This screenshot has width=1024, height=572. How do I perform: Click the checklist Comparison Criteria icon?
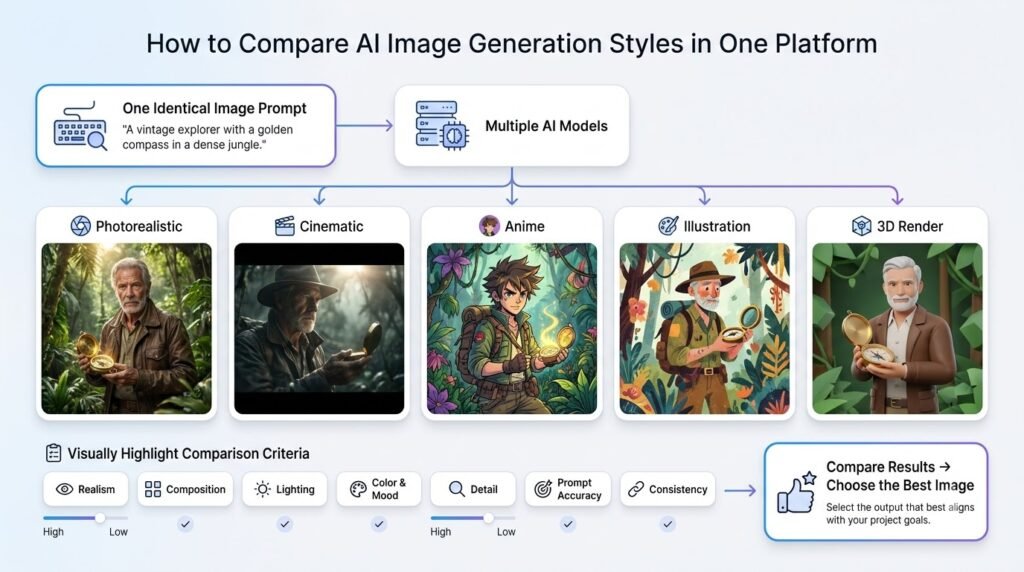54,453
